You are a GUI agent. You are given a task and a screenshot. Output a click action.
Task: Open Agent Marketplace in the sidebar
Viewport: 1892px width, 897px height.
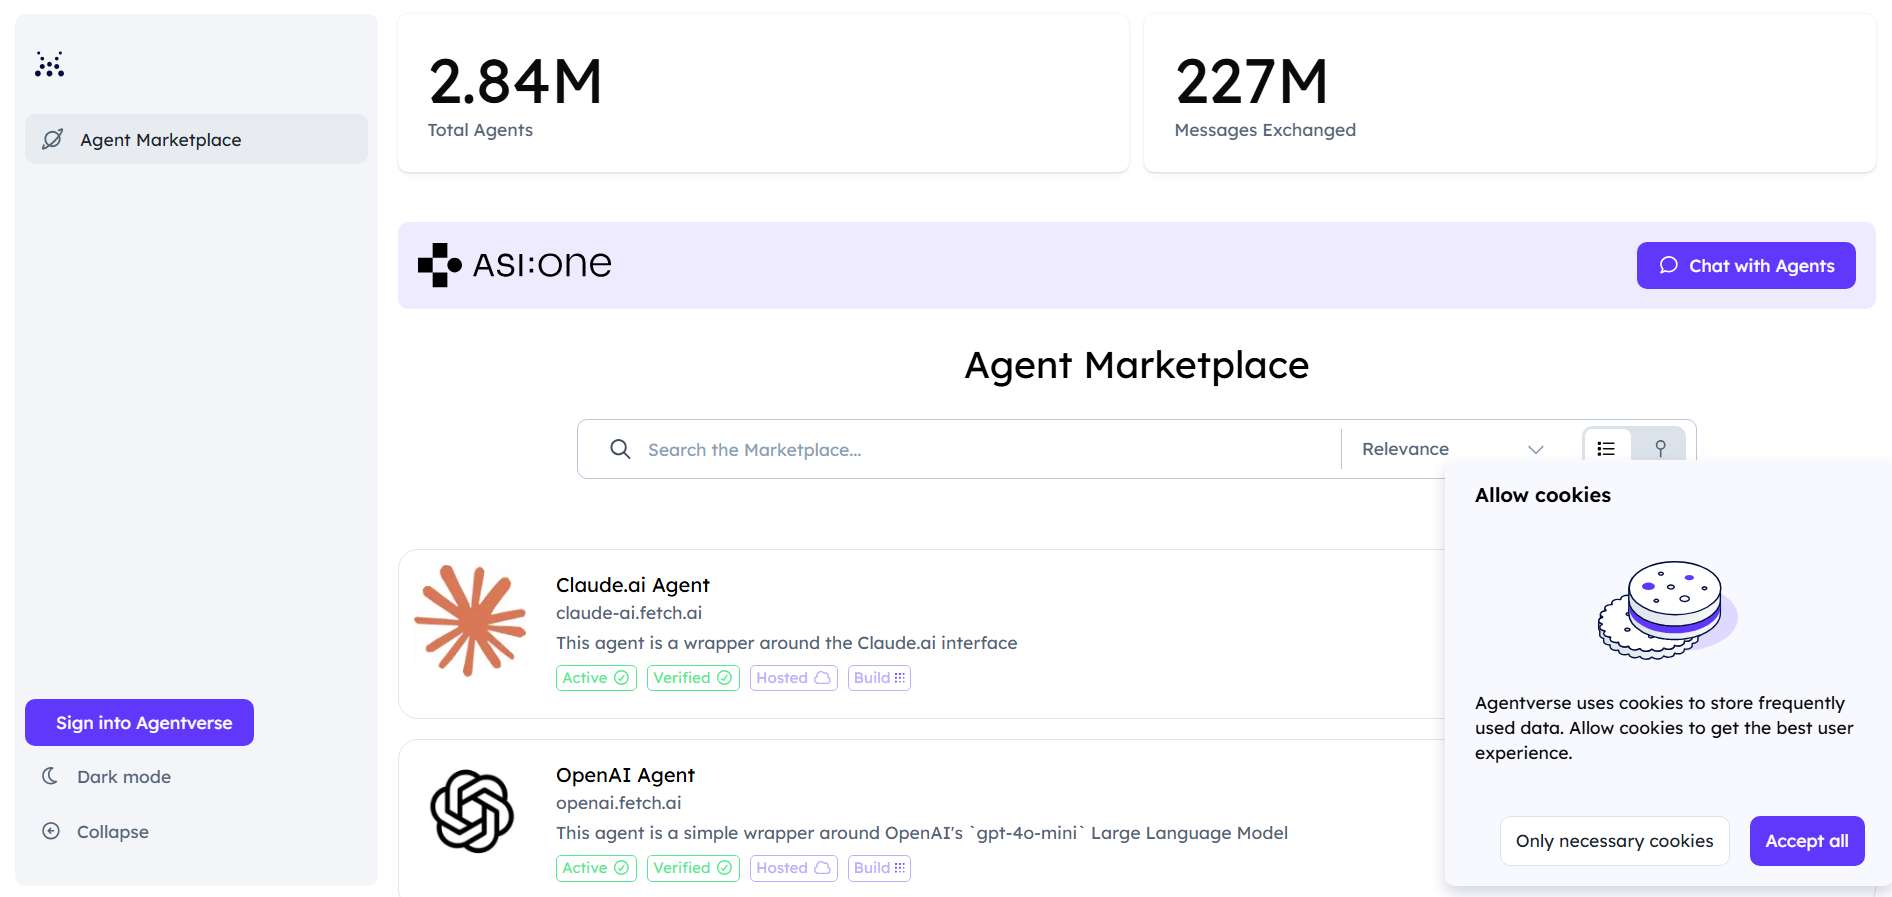click(x=196, y=139)
